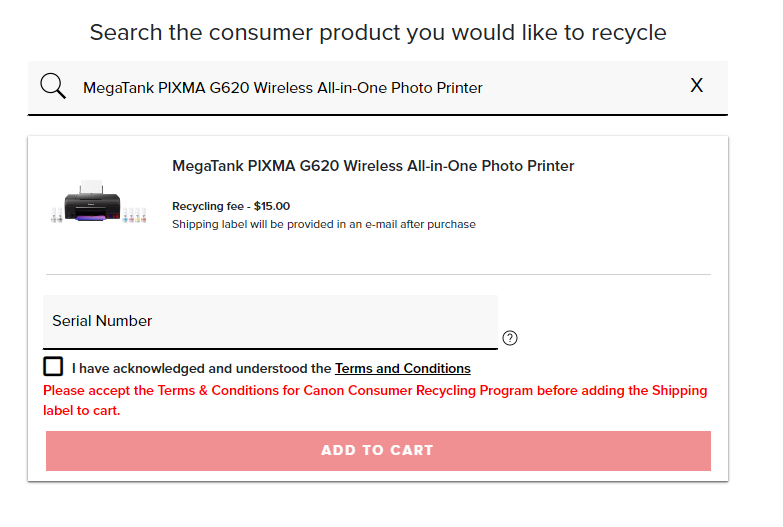This screenshot has width=783, height=527.
Task: Click the 'I have acknowledged and understood' label
Action: [201, 369]
